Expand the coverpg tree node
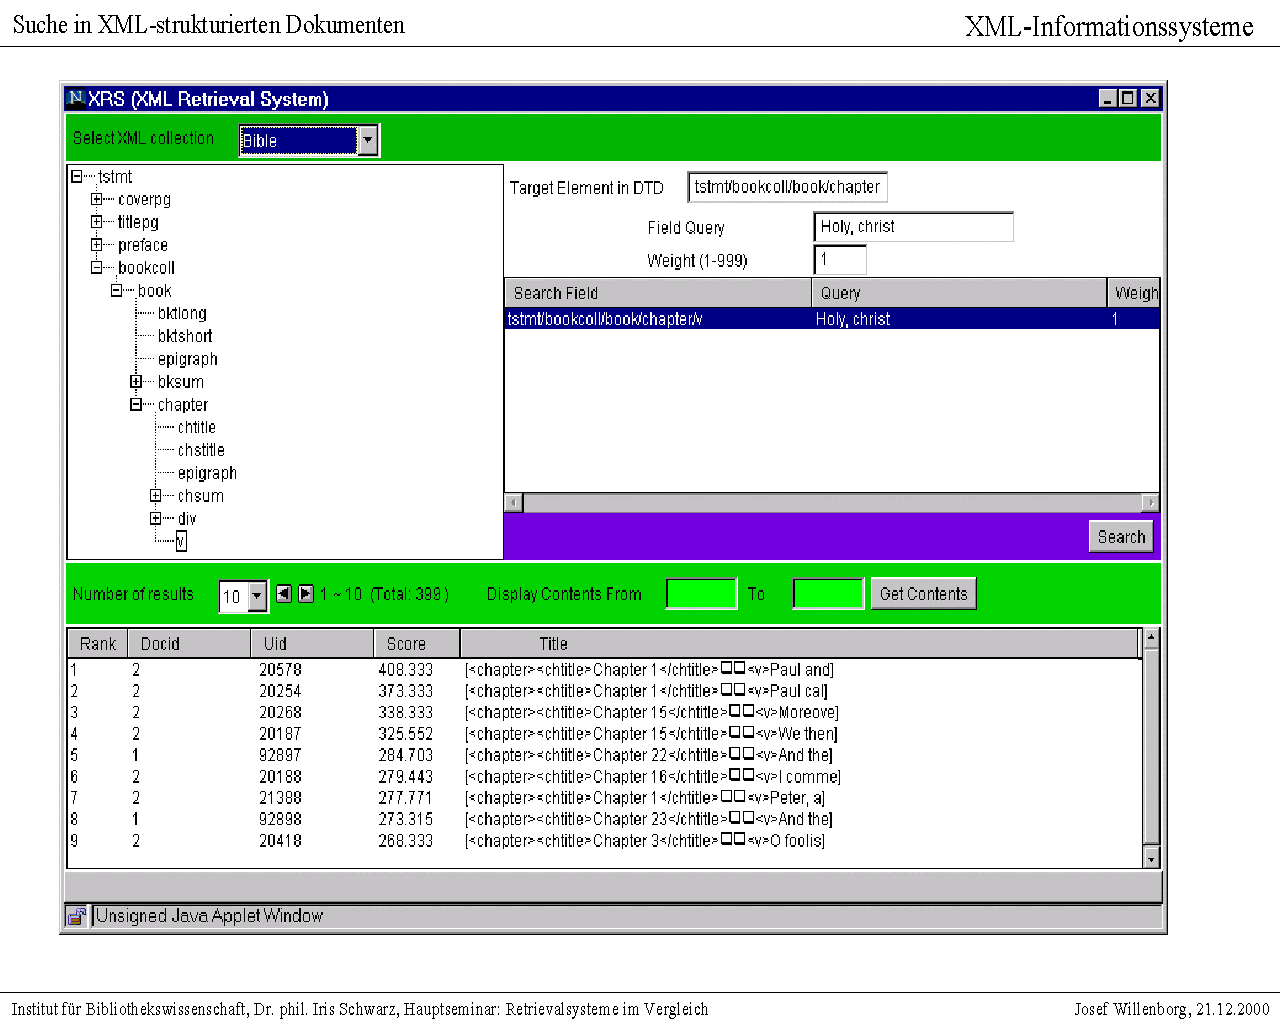This screenshot has height=1024, width=1280. pyautogui.click(x=97, y=199)
